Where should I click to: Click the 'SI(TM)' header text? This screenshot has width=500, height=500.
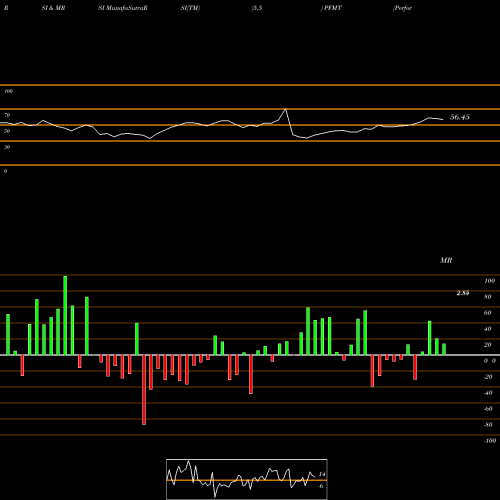190,8
